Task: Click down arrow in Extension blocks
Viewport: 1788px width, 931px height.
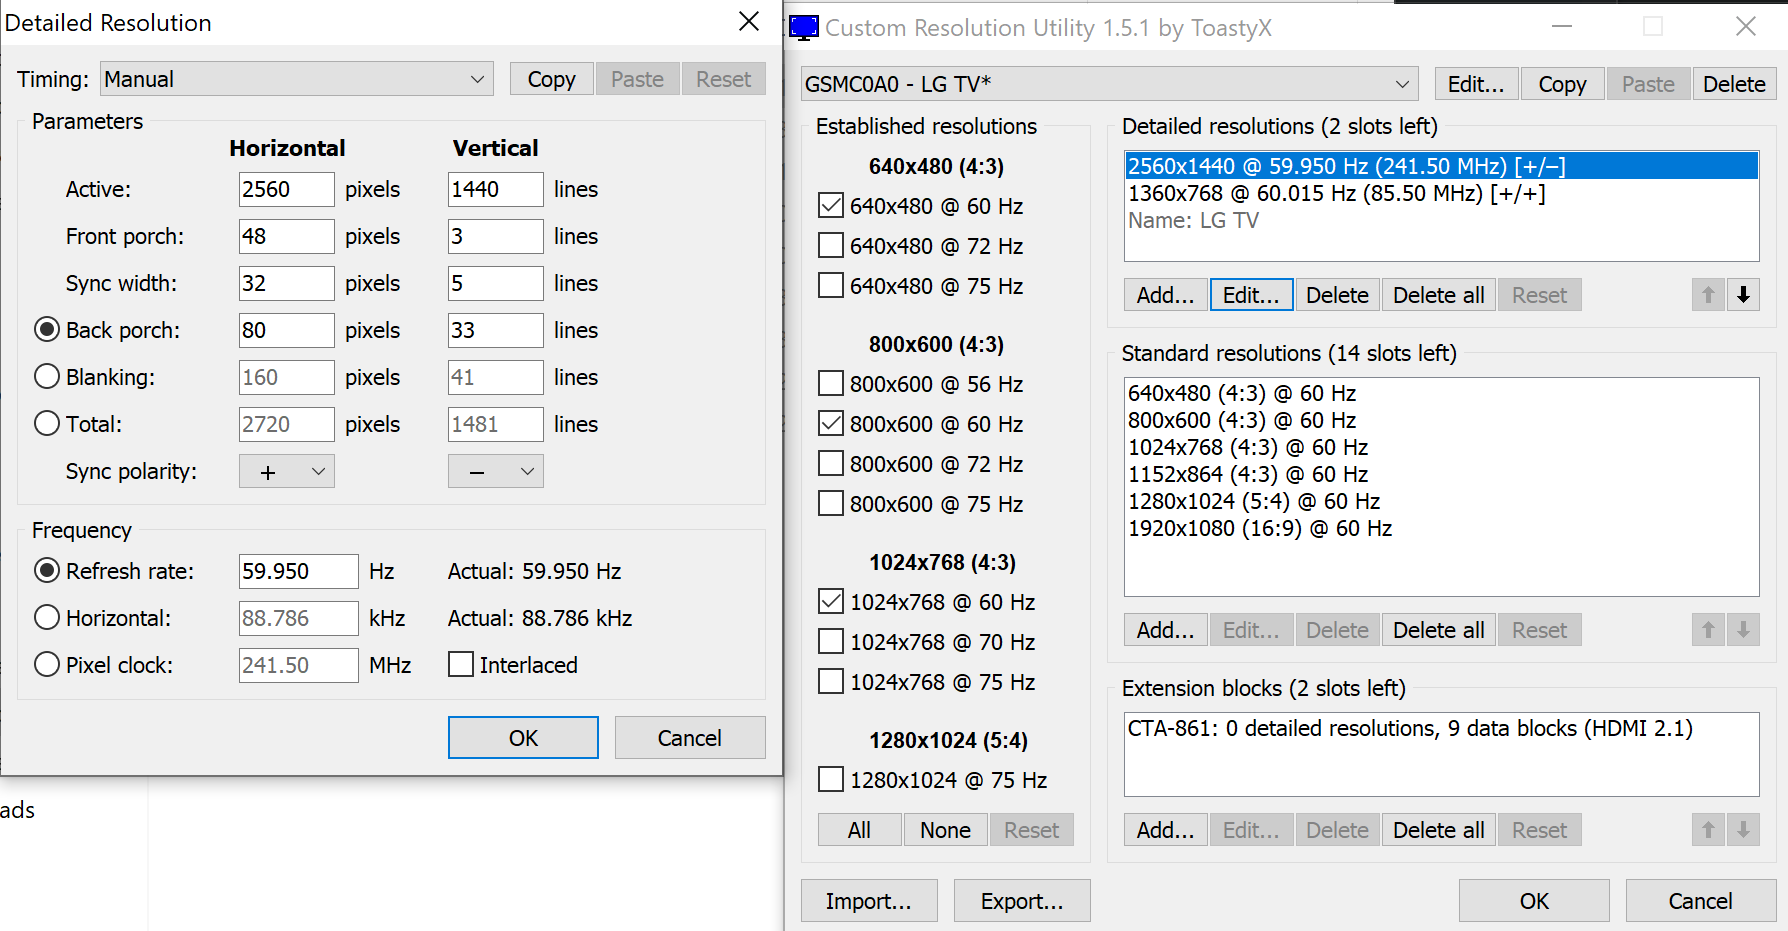Action: coord(1743,830)
